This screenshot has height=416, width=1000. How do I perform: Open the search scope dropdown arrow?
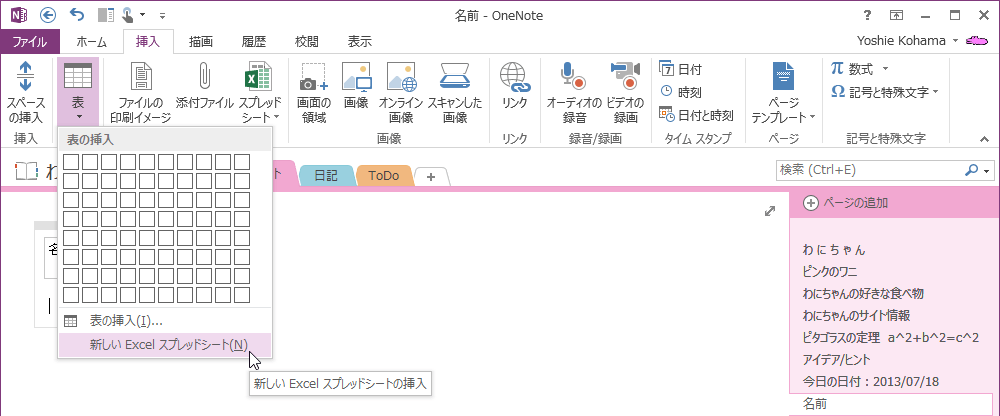click(988, 171)
